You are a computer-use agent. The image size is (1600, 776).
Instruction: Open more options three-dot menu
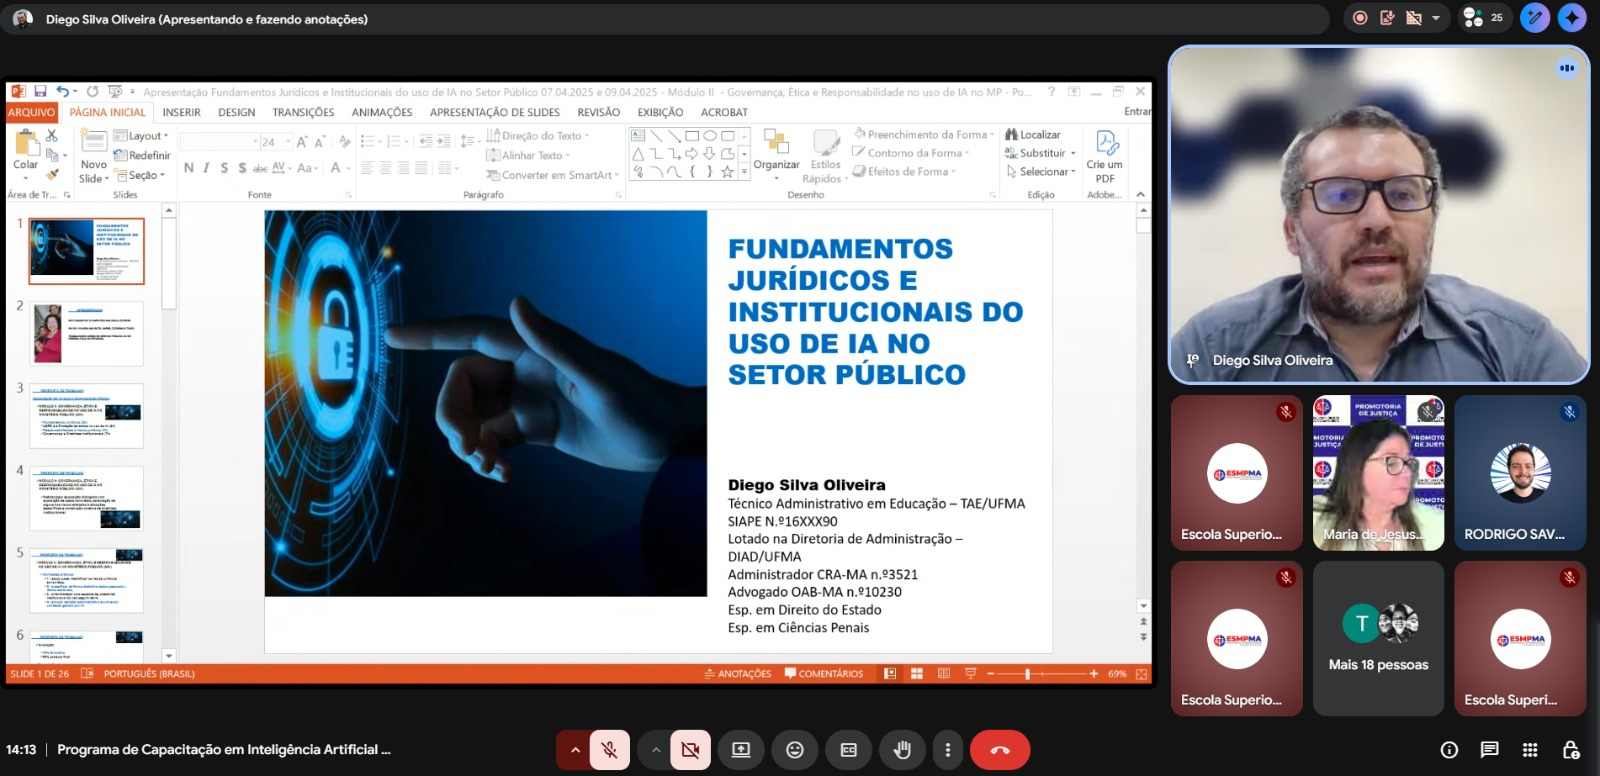coord(948,750)
